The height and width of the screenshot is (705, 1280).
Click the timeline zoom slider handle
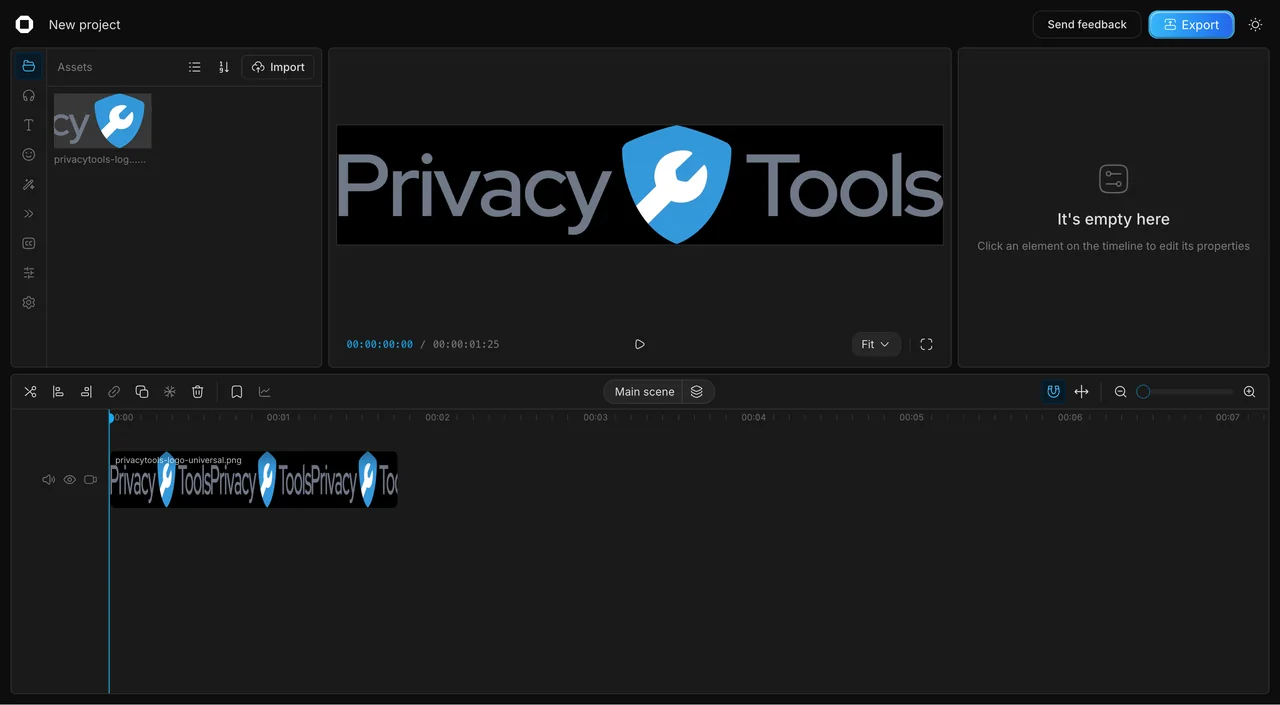(1143, 392)
